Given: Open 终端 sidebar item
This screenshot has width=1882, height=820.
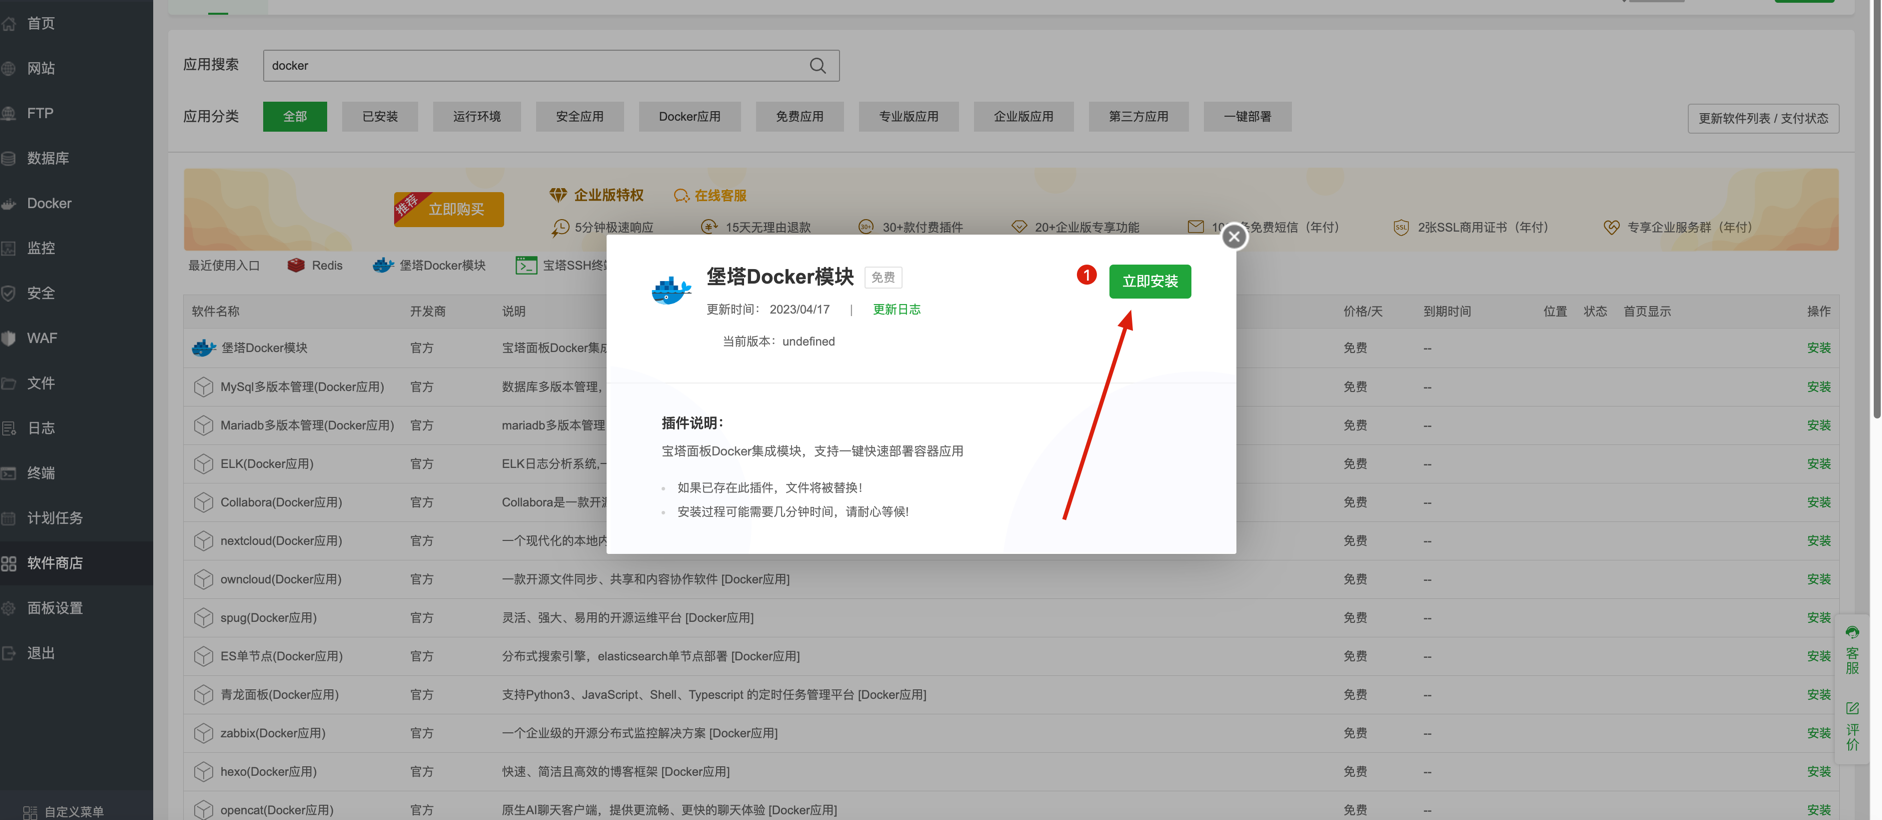Looking at the screenshot, I should 76,473.
